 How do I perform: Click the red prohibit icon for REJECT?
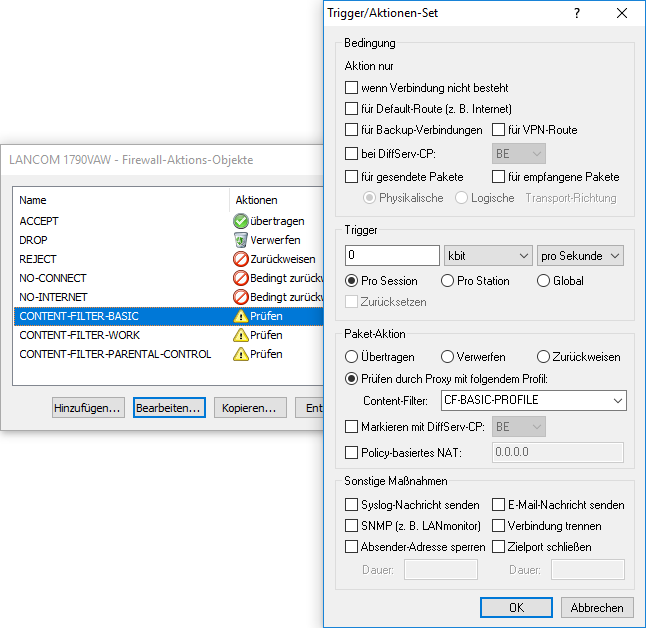pos(240,259)
